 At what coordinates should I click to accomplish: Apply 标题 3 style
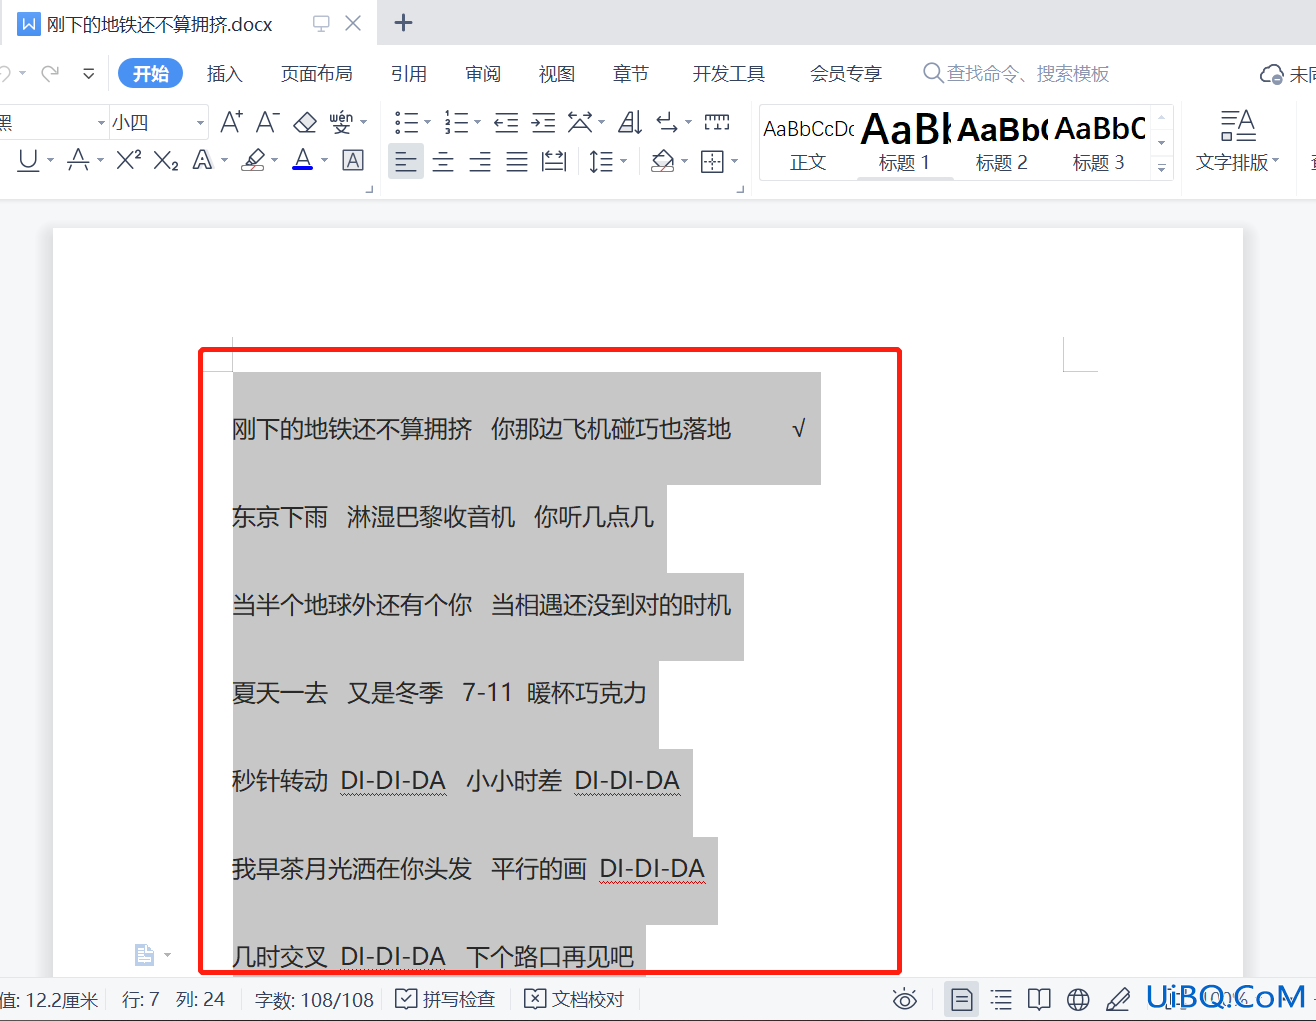coord(1099,143)
